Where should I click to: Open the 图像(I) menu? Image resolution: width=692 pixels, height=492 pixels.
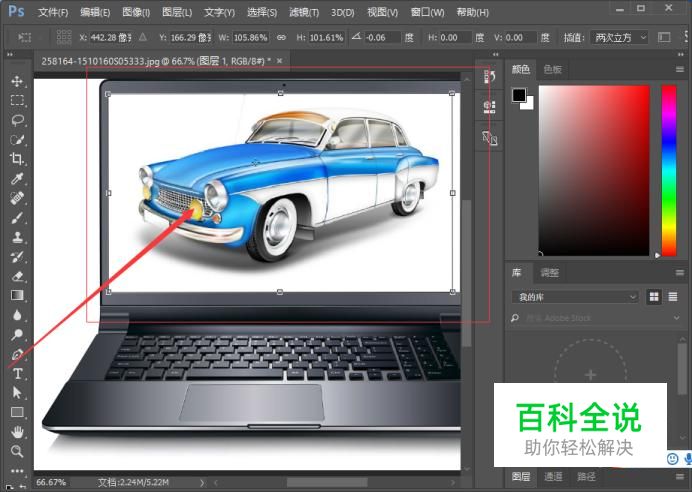tap(136, 12)
